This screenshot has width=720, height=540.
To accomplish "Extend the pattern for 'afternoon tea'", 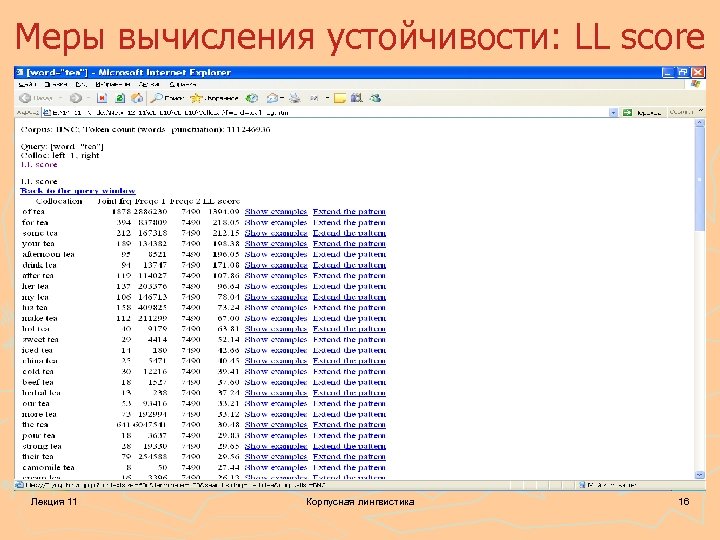I will pyautogui.click(x=349, y=254).
